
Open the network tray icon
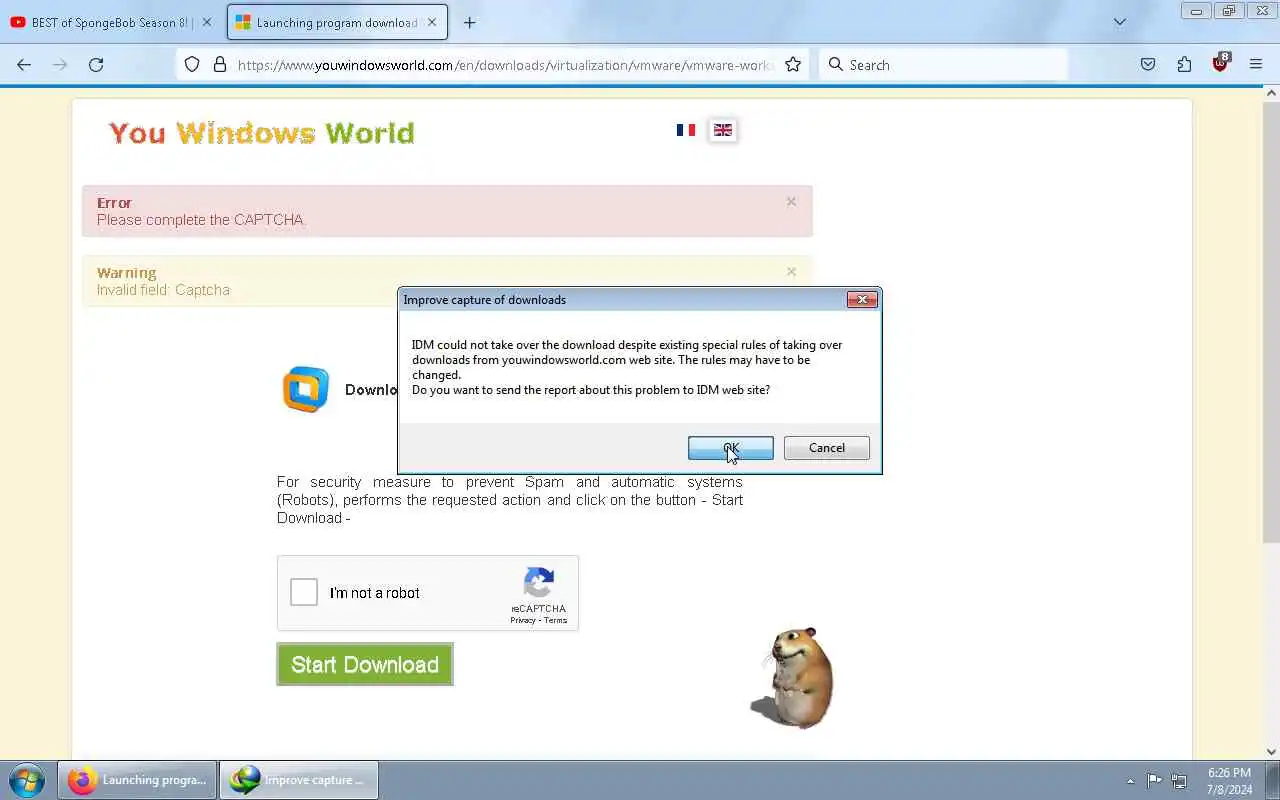point(1179,781)
